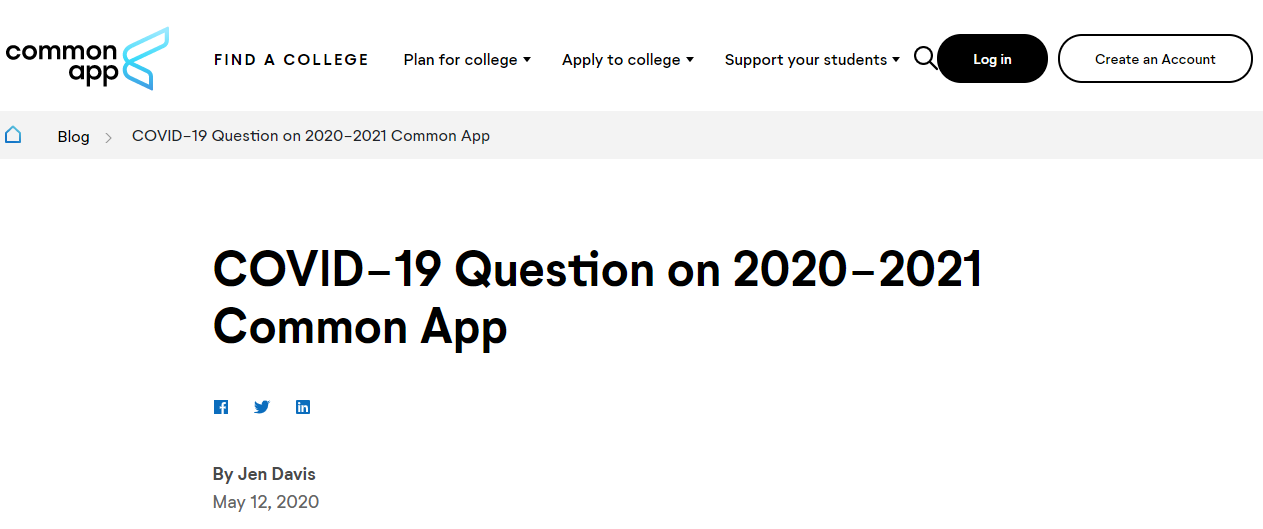This screenshot has height=529, width=1263.
Task: Open the search magnifier icon
Action: (x=925, y=58)
